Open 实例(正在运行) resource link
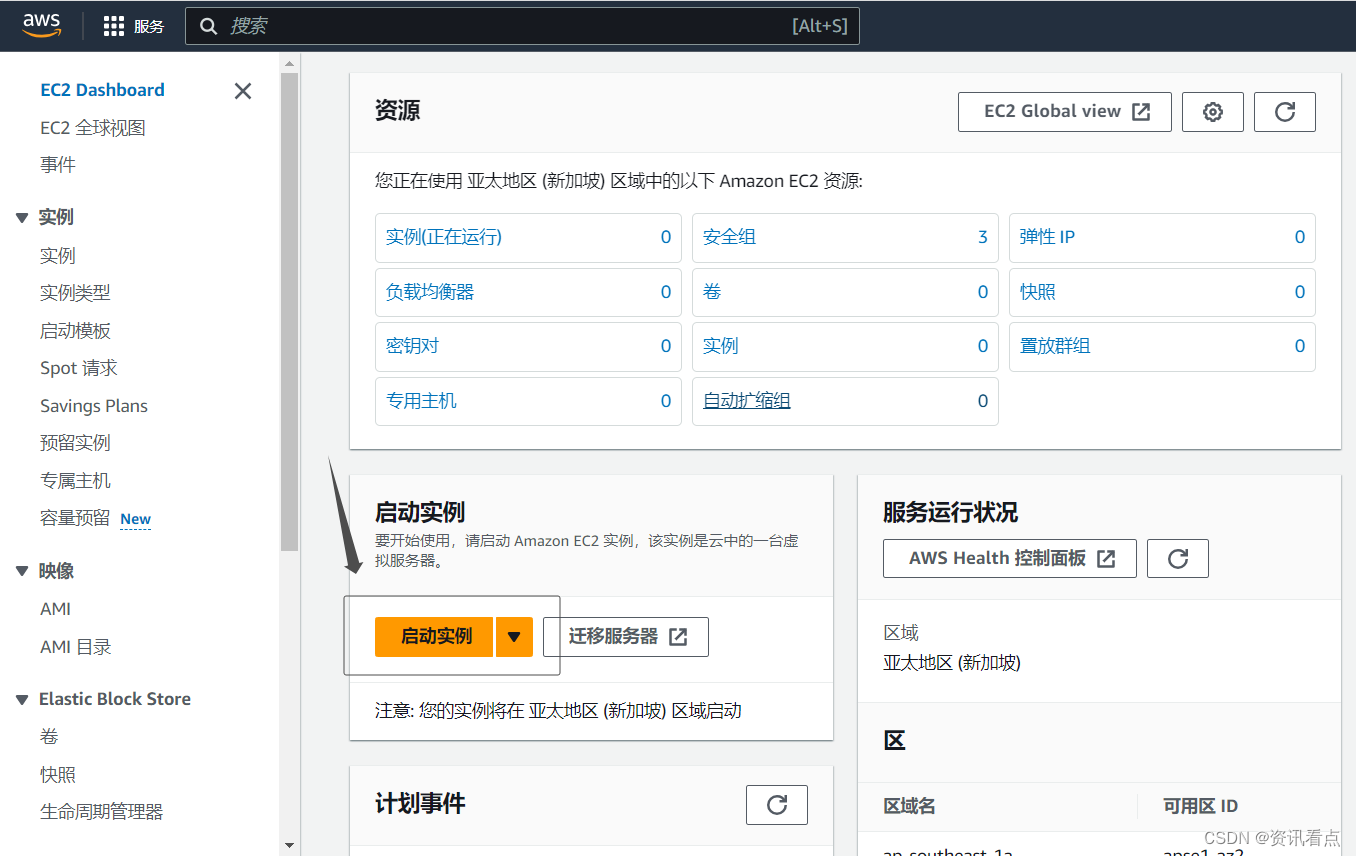This screenshot has height=856, width=1356. point(444,237)
